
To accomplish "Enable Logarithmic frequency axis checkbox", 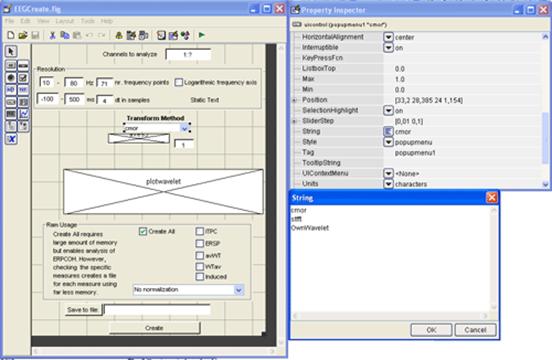I will [x=179, y=82].
